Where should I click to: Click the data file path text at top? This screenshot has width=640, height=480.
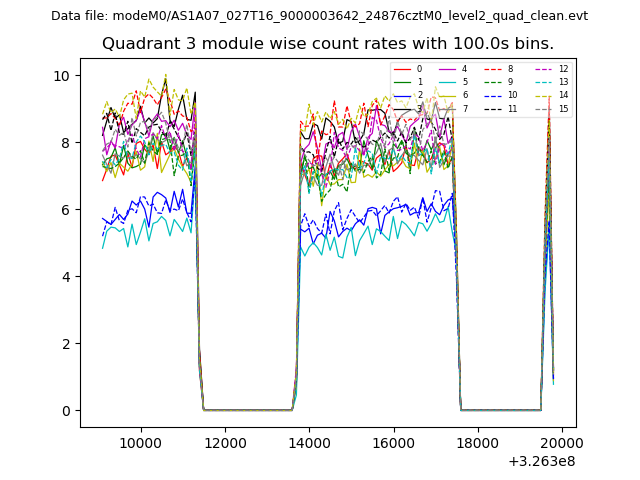point(319,15)
